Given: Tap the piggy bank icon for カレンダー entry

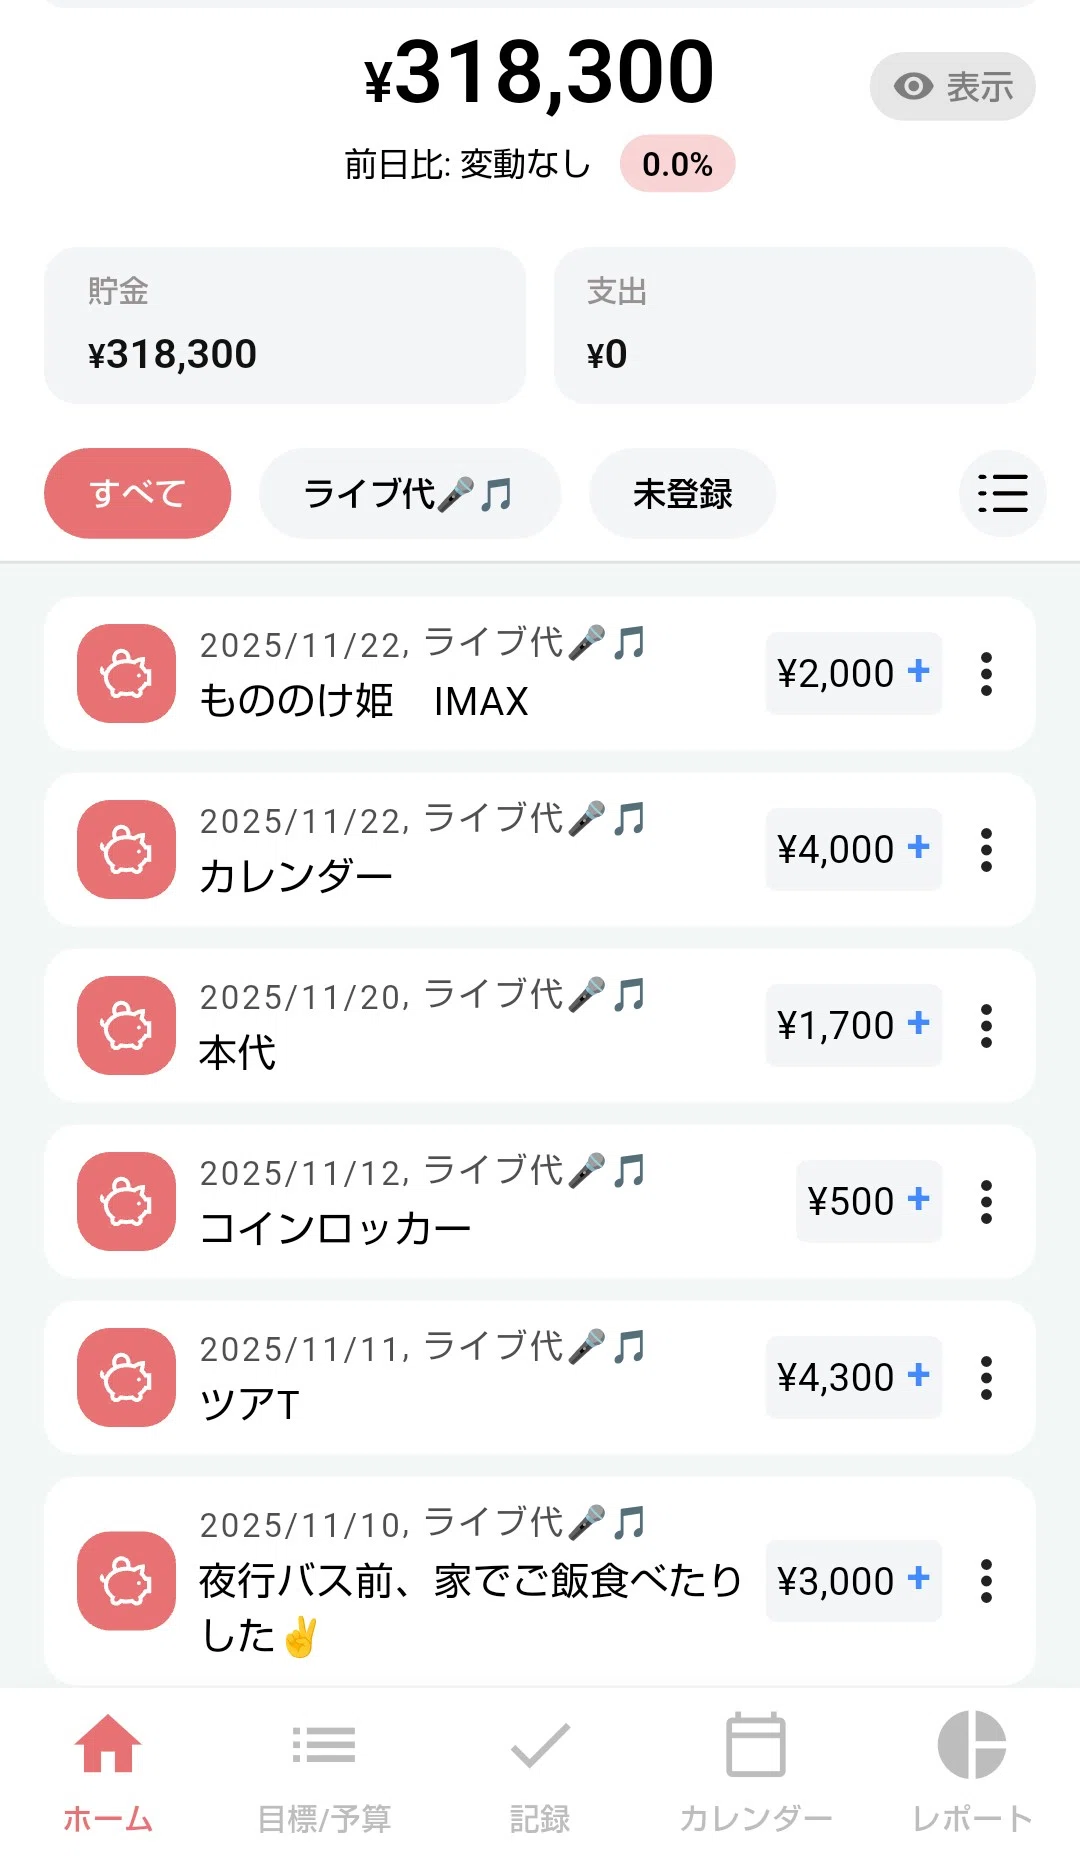Looking at the screenshot, I should [126, 849].
